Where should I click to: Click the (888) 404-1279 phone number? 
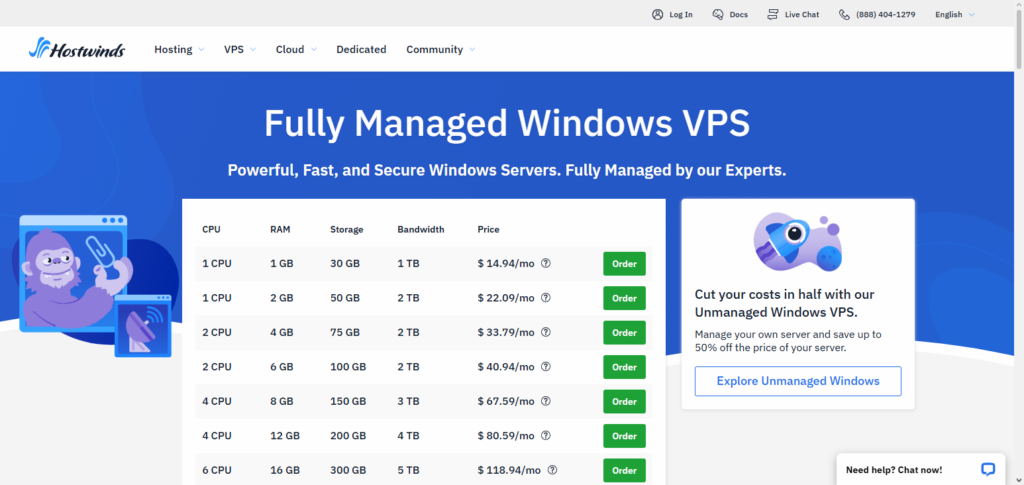click(x=886, y=14)
